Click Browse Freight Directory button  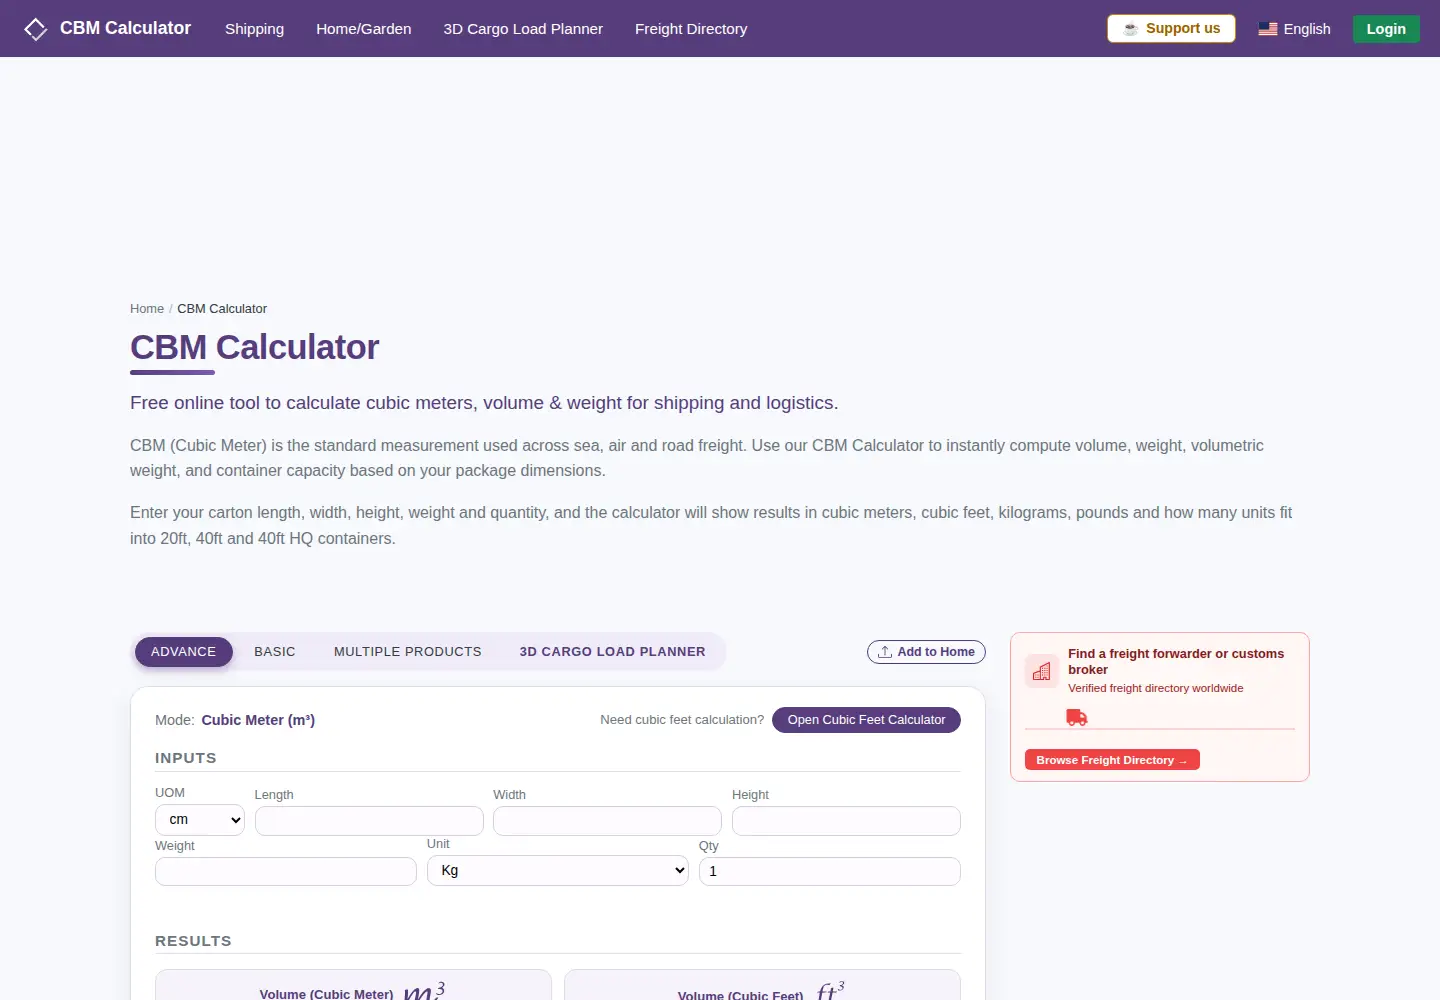point(1112,760)
